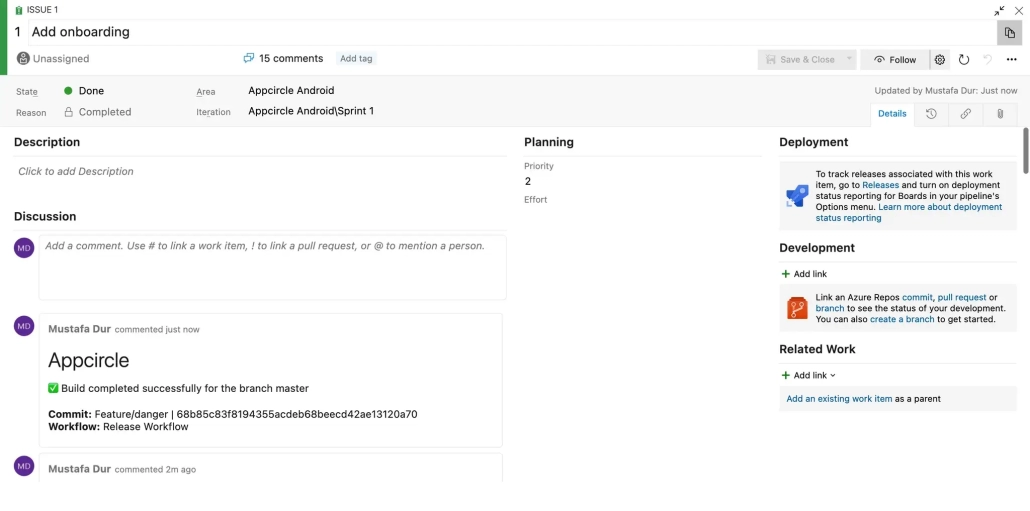Click the Discussion section heading

point(45,216)
